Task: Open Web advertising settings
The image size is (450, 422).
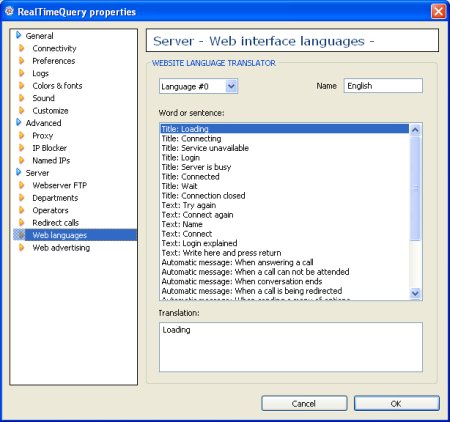Action: (61, 248)
